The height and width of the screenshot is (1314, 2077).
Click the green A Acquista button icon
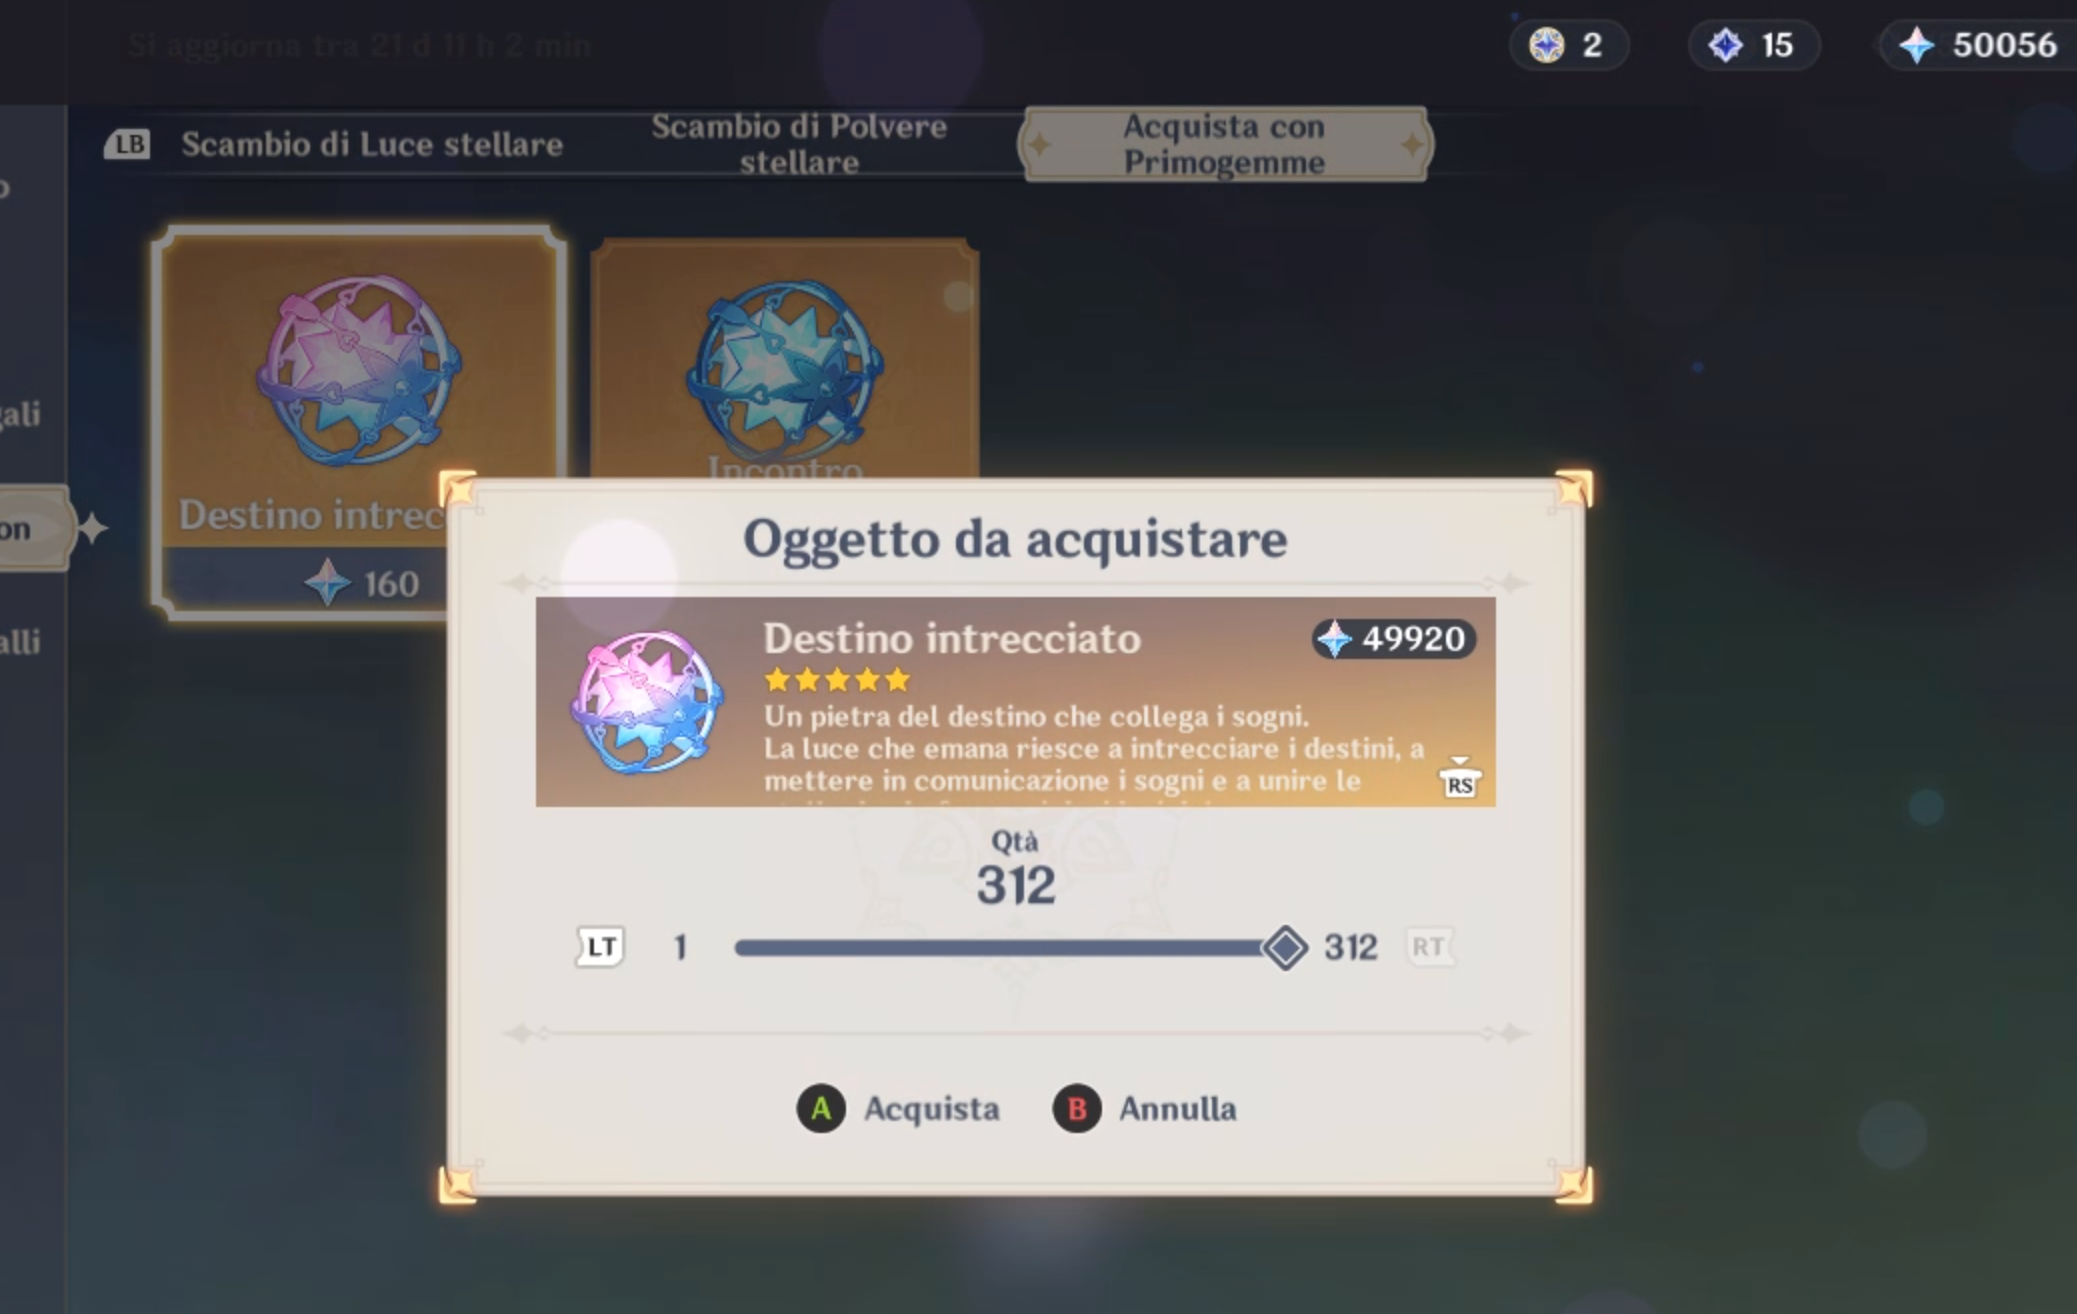click(x=821, y=1108)
